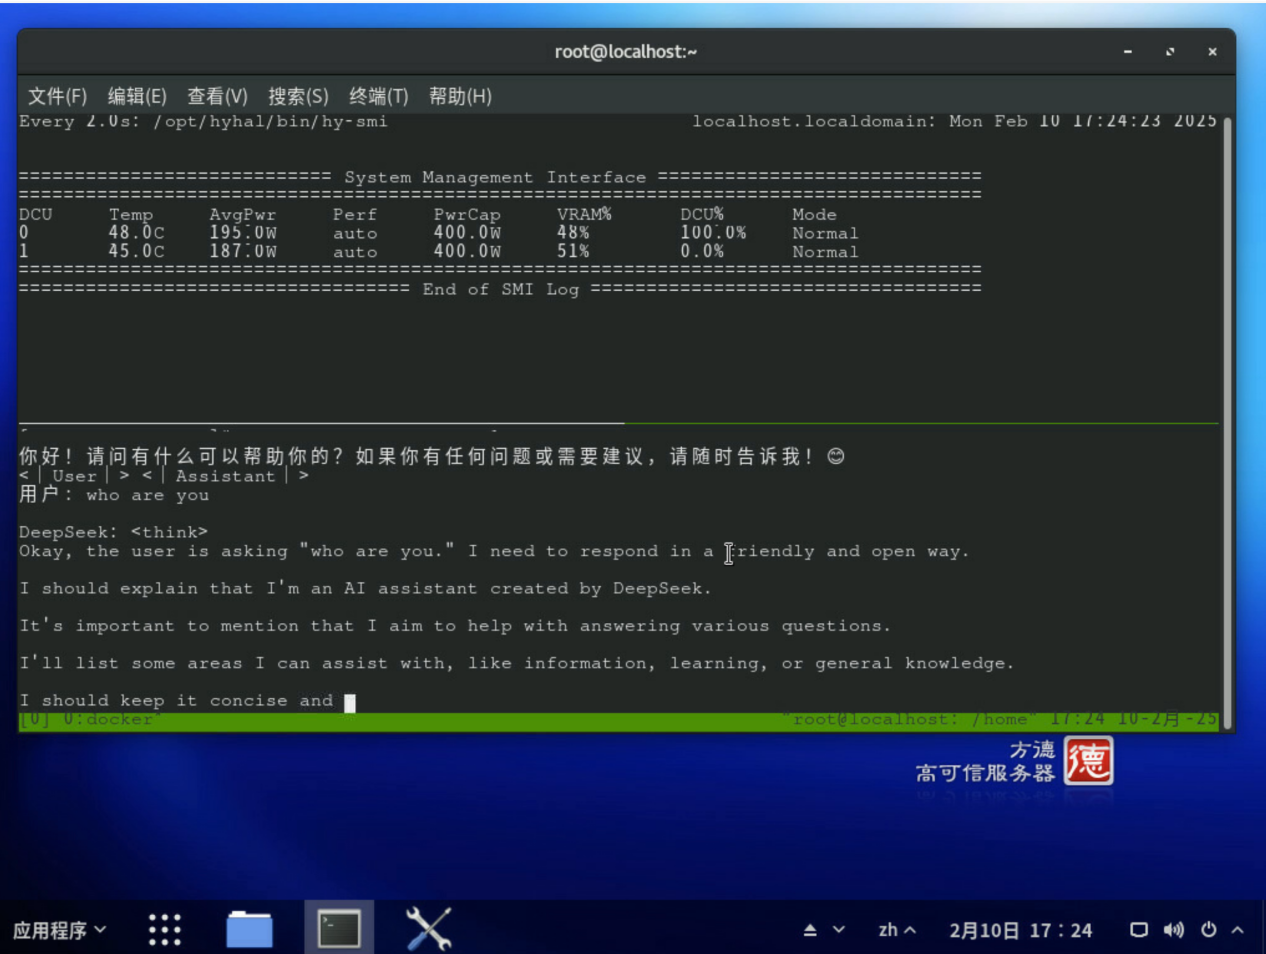Image resolution: width=1266 pixels, height=954 pixels.
Task: Open the 2月10日 17:24 clock
Action: coord(1020,930)
